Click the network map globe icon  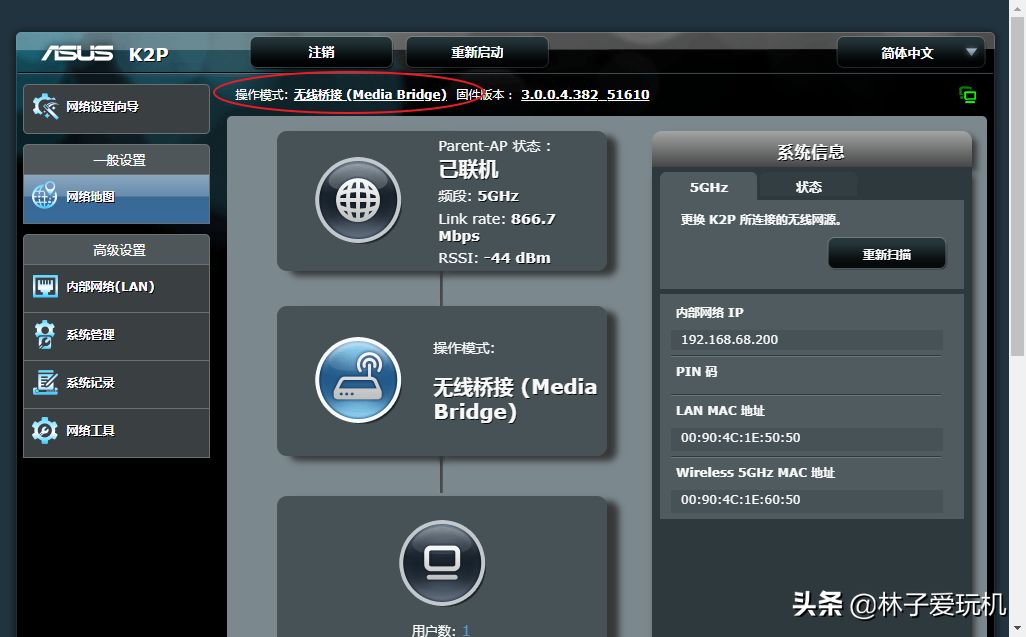pos(45,196)
